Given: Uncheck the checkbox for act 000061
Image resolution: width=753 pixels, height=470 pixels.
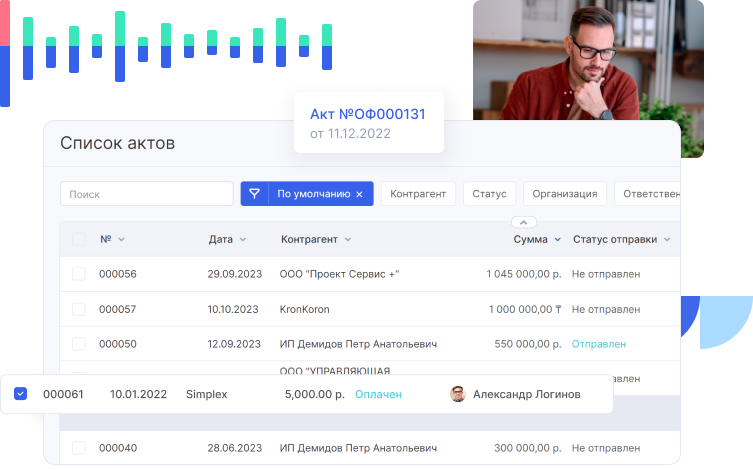Looking at the screenshot, I should (x=21, y=394).
